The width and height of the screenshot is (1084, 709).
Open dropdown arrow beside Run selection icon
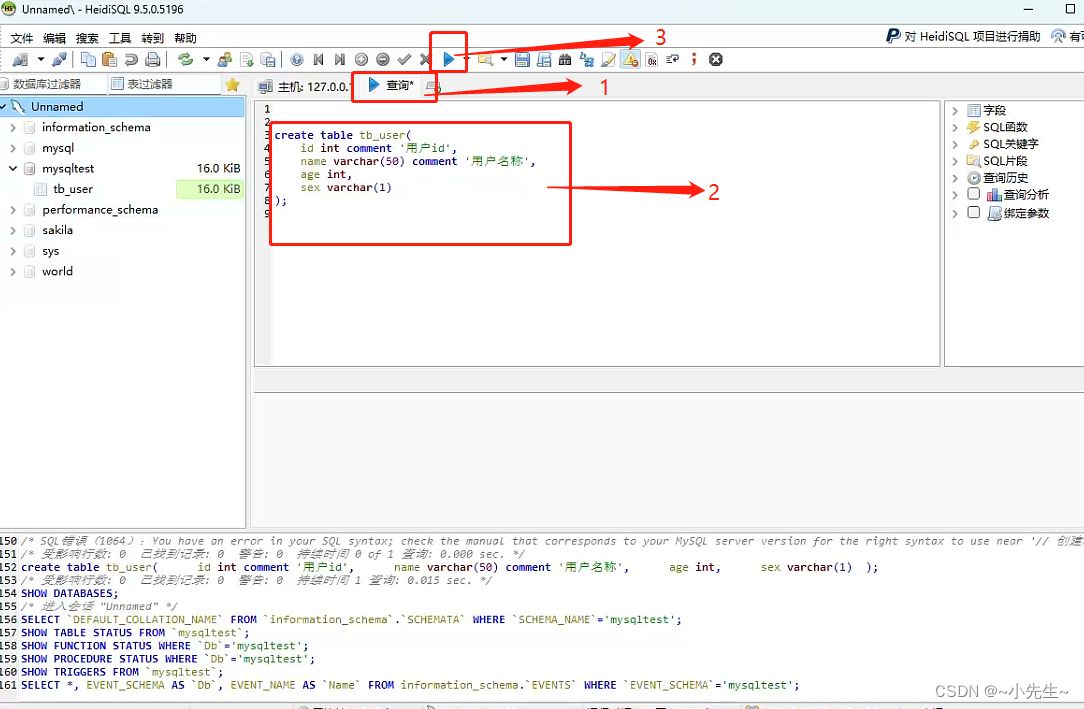click(x=504, y=60)
